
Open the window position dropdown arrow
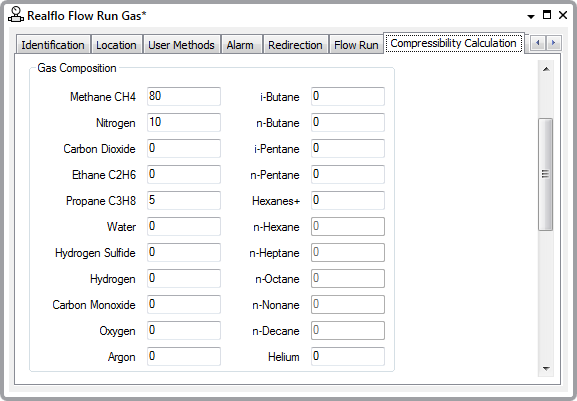point(531,16)
